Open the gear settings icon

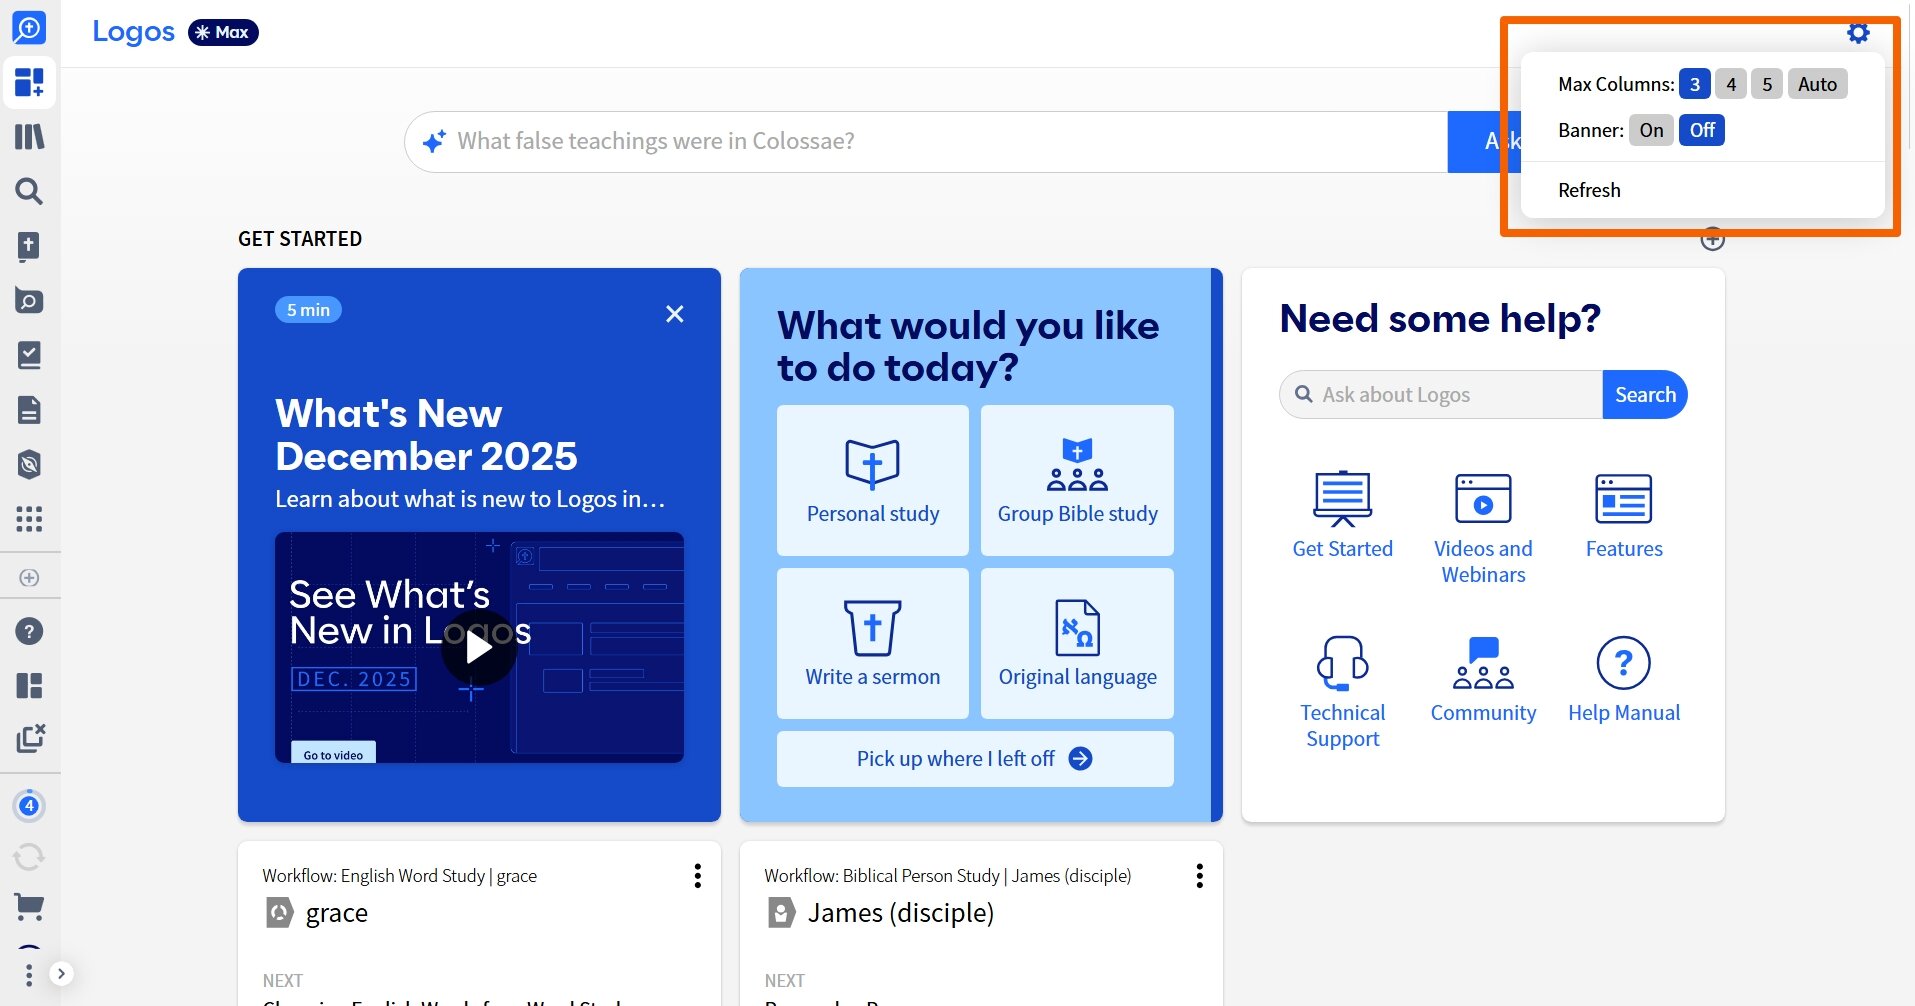(1858, 33)
